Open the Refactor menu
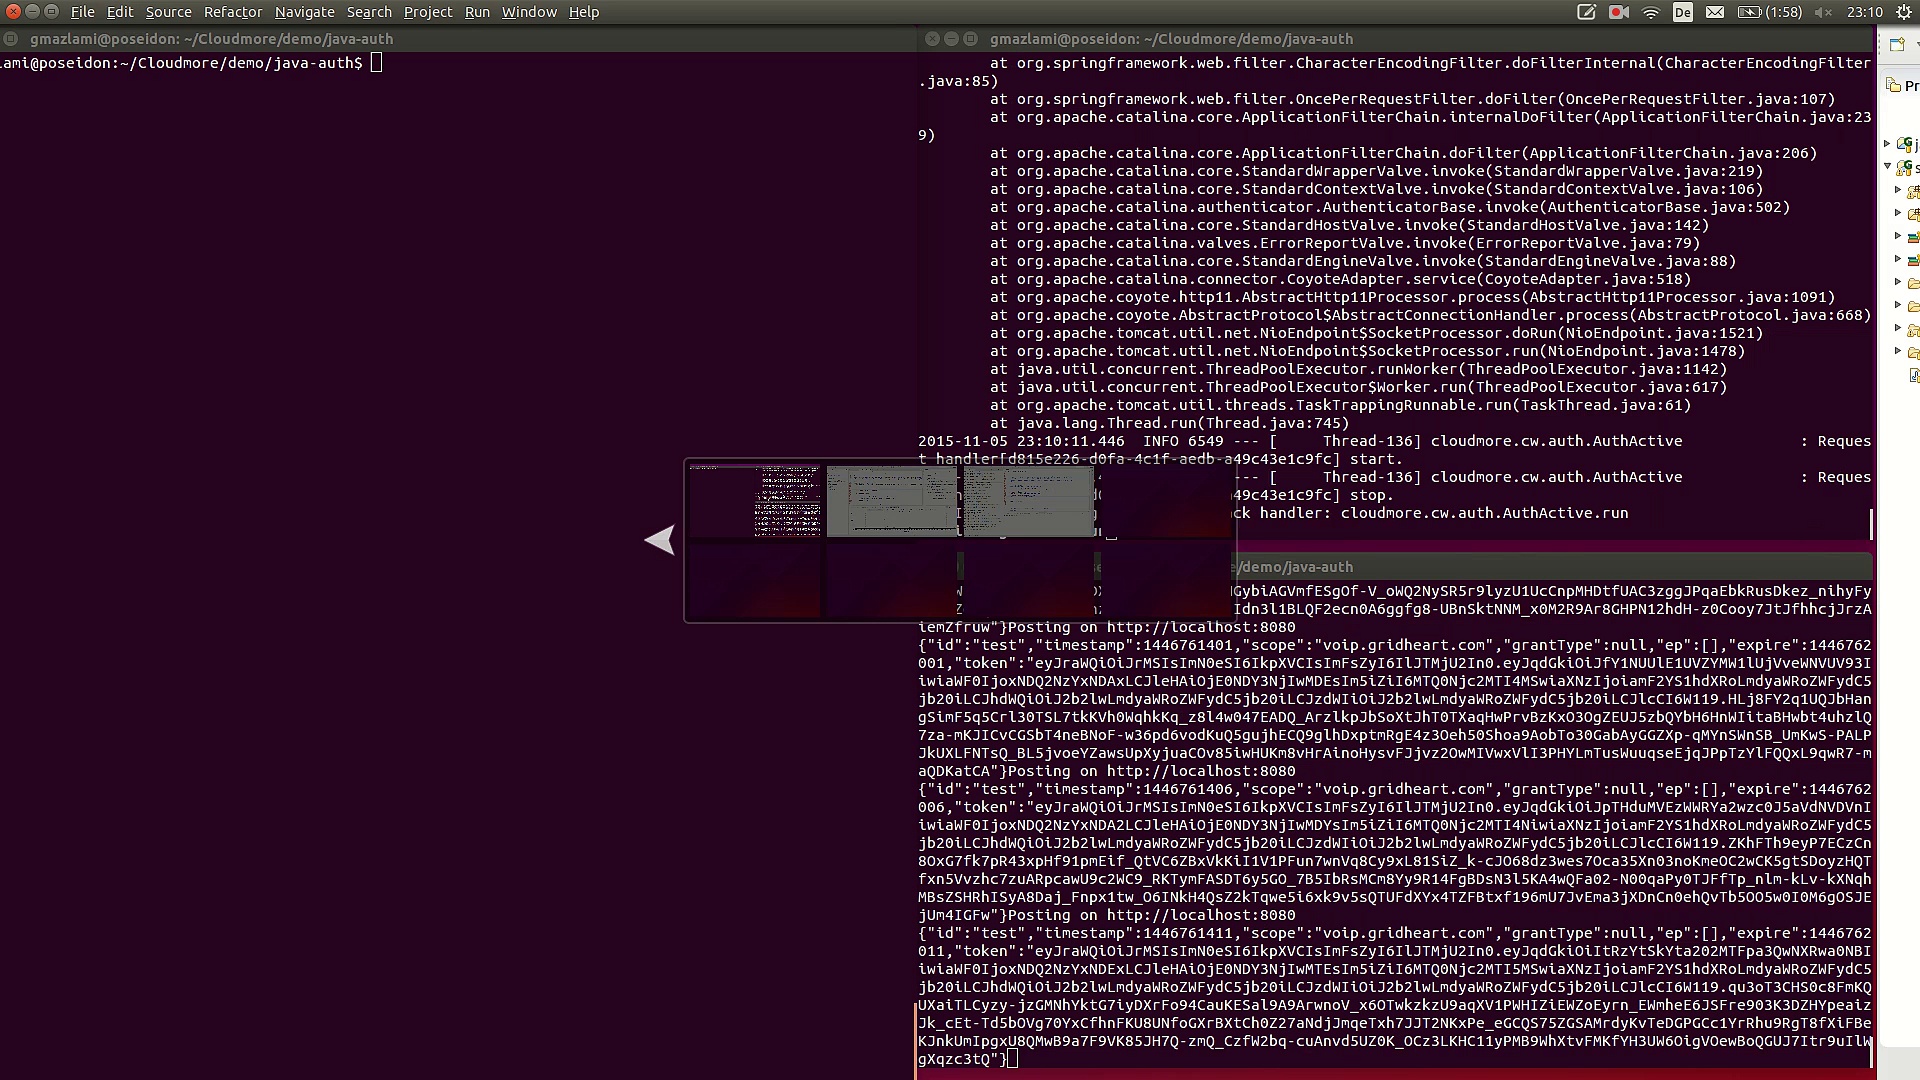Image resolution: width=1920 pixels, height=1080 pixels. tap(232, 12)
